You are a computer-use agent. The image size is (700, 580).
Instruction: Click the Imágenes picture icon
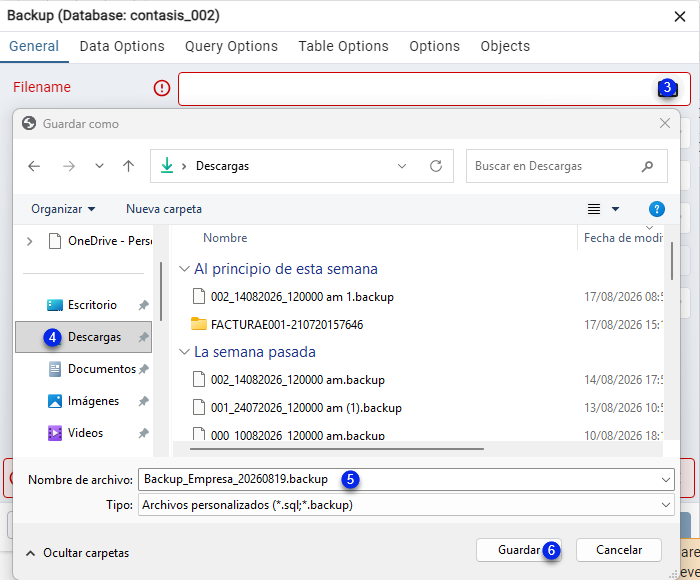pyautogui.click(x=55, y=401)
